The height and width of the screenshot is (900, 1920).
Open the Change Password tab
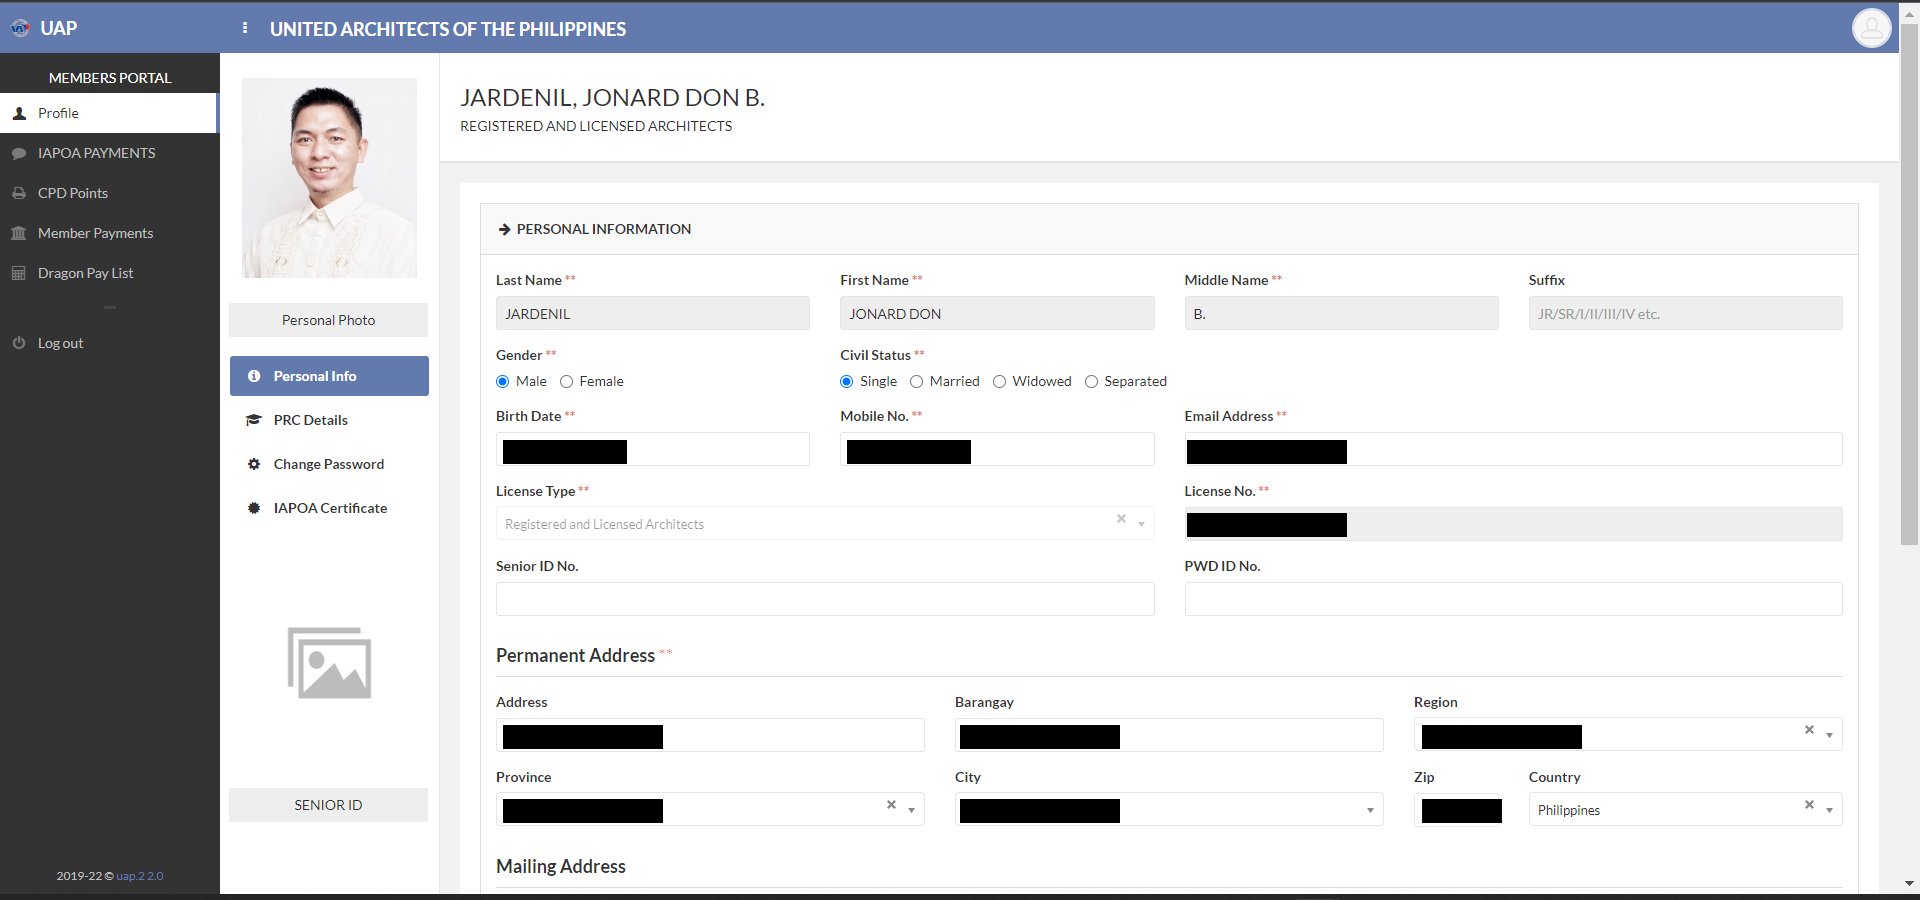tap(329, 464)
